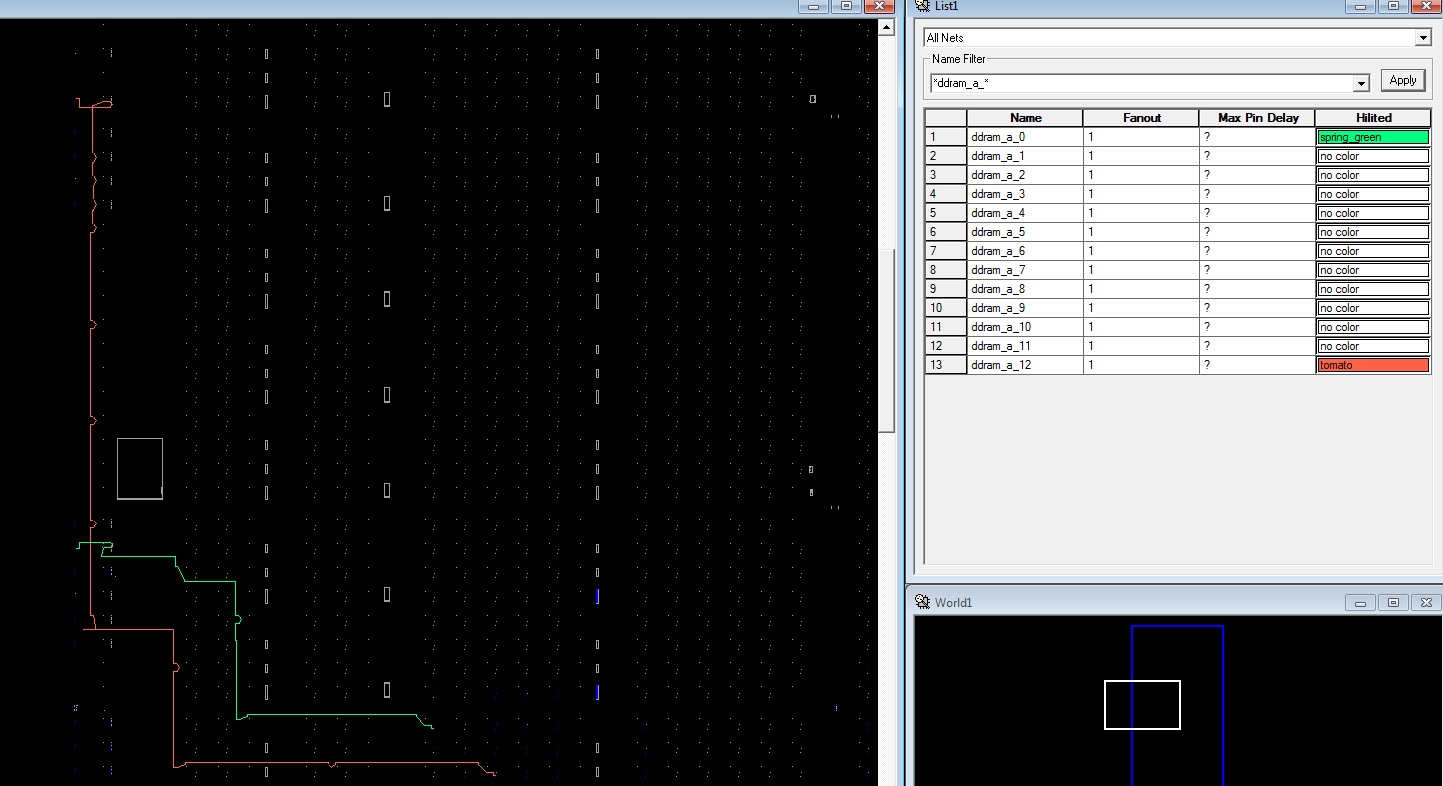Set highlight color for ddram_a_11 row
The height and width of the screenshot is (786, 1443).
(x=1373, y=346)
